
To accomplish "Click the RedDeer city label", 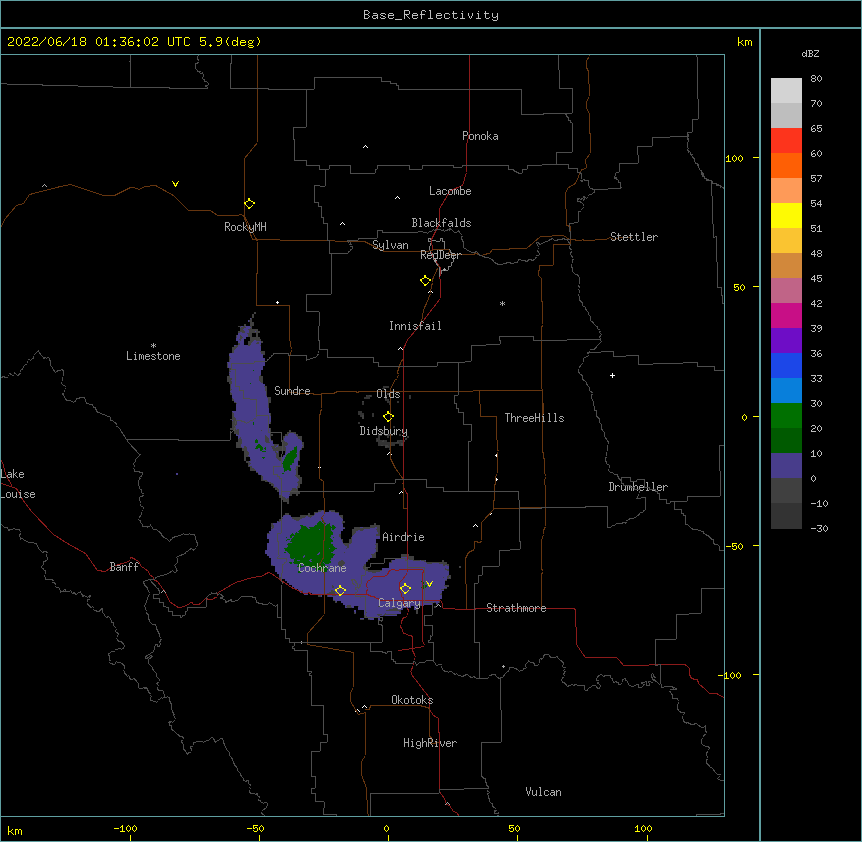I will tap(440, 255).
